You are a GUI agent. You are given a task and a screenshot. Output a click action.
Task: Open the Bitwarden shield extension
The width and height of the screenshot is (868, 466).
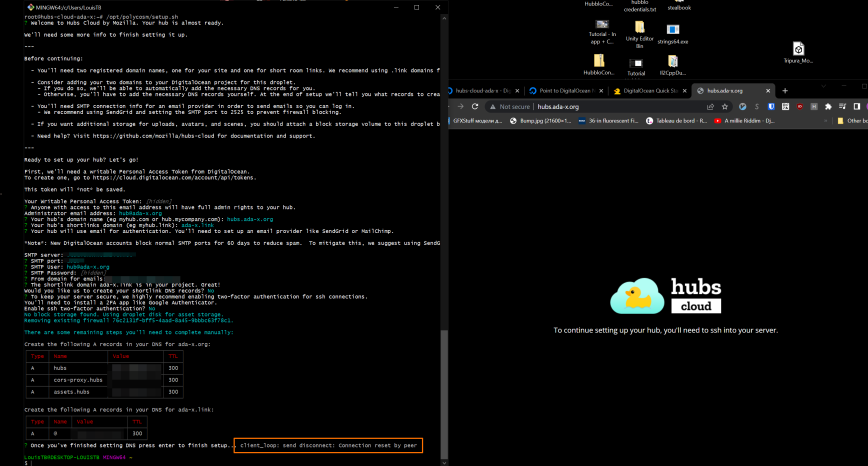pos(771,106)
